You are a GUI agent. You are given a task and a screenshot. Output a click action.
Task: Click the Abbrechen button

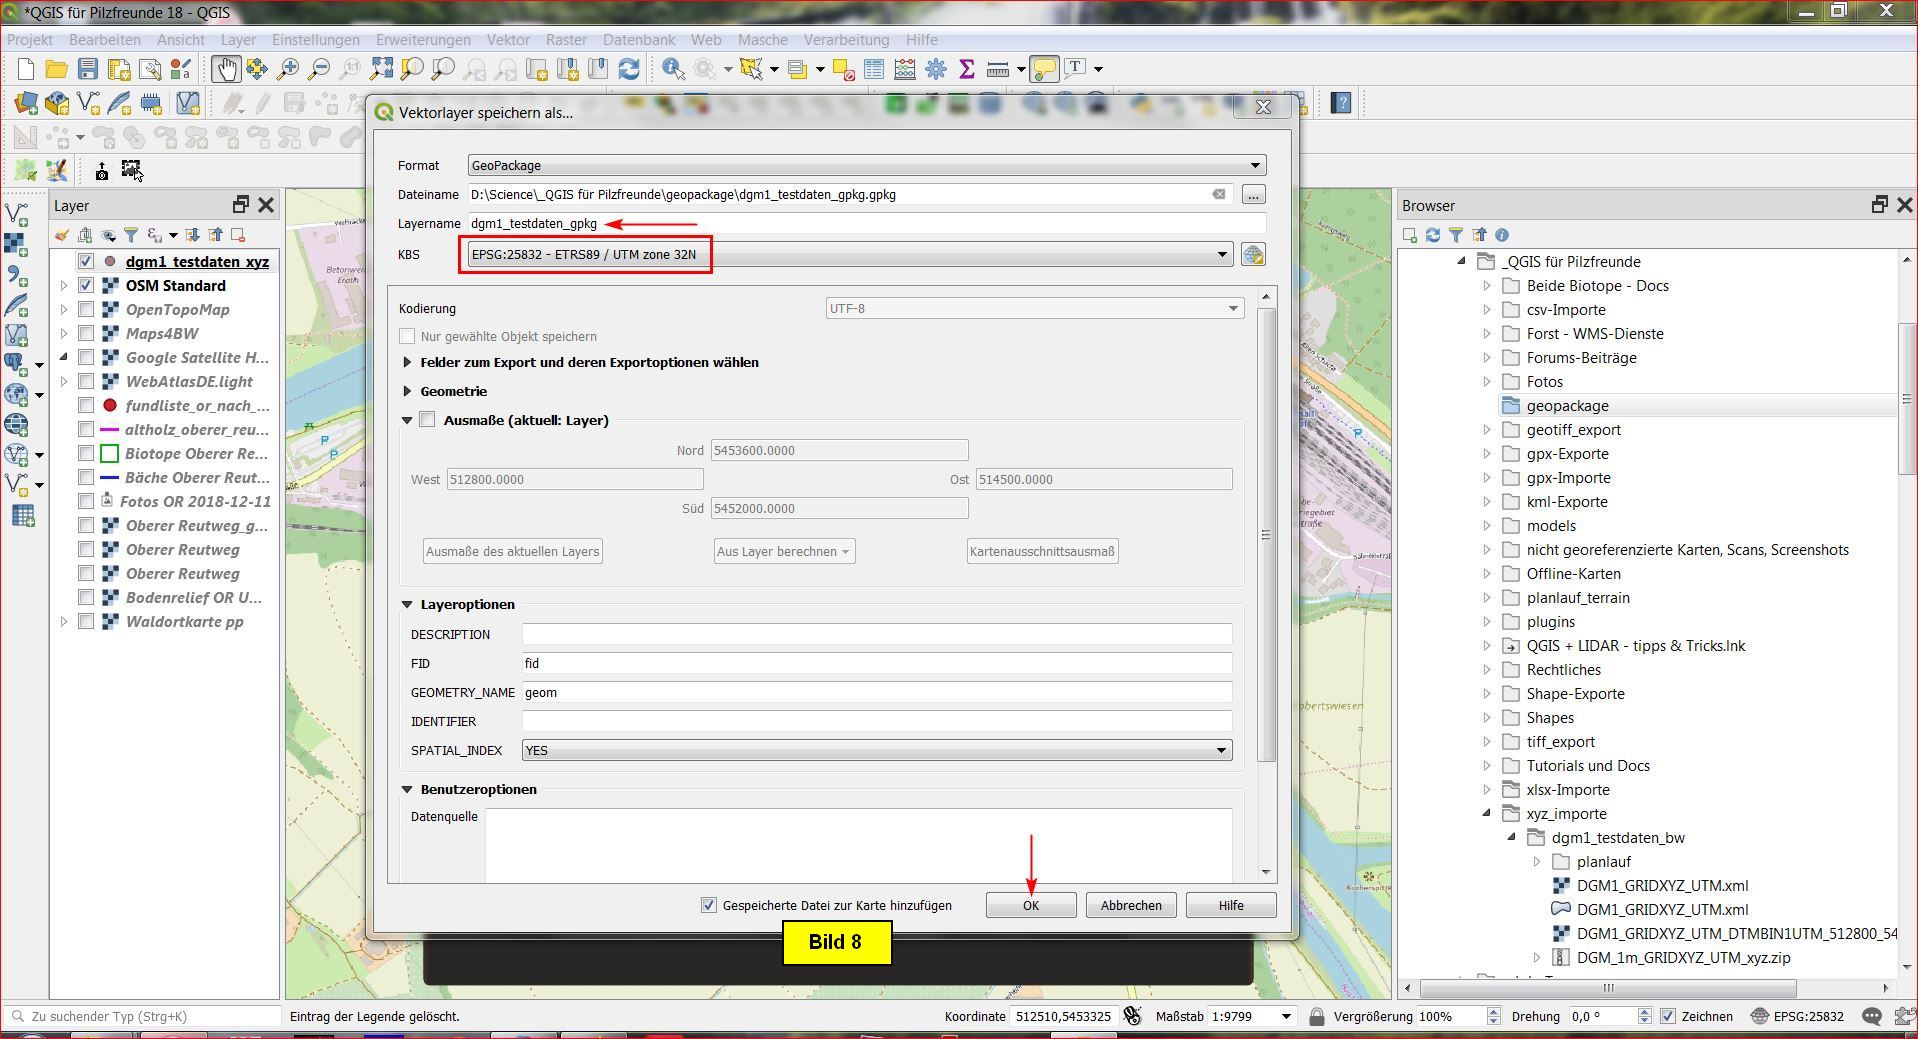1130,905
